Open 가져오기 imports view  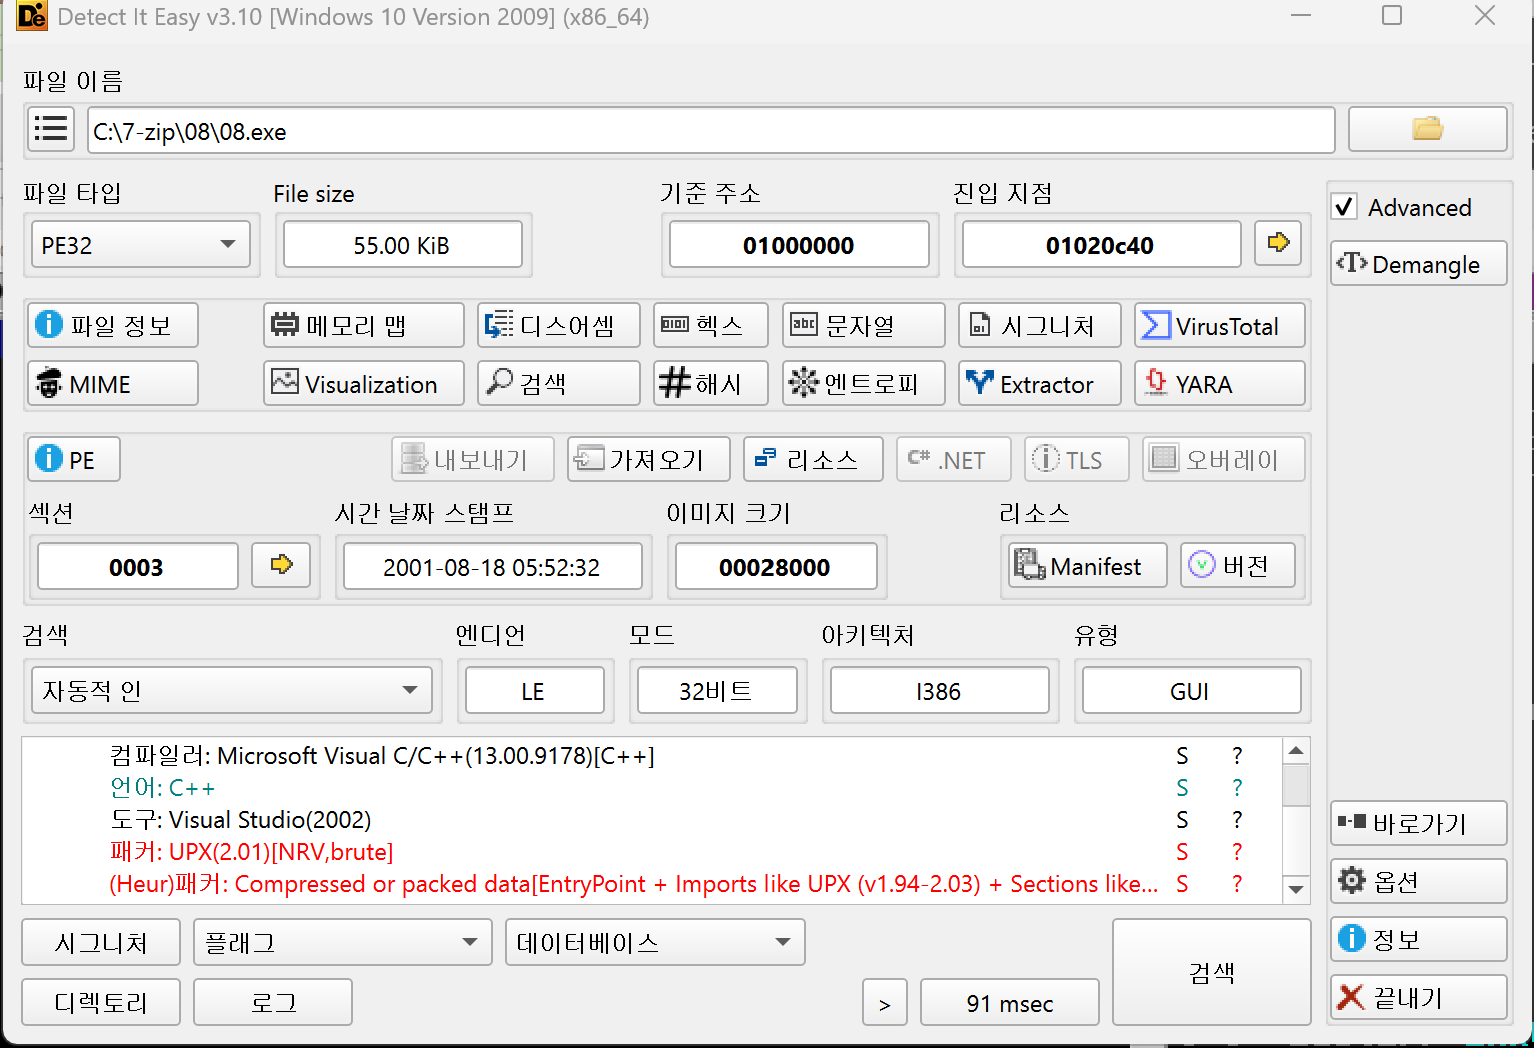[648, 460]
